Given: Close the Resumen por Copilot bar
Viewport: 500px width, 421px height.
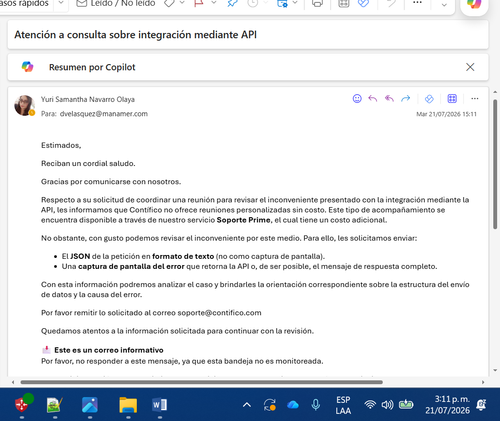Looking at the screenshot, I should click(x=470, y=67).
